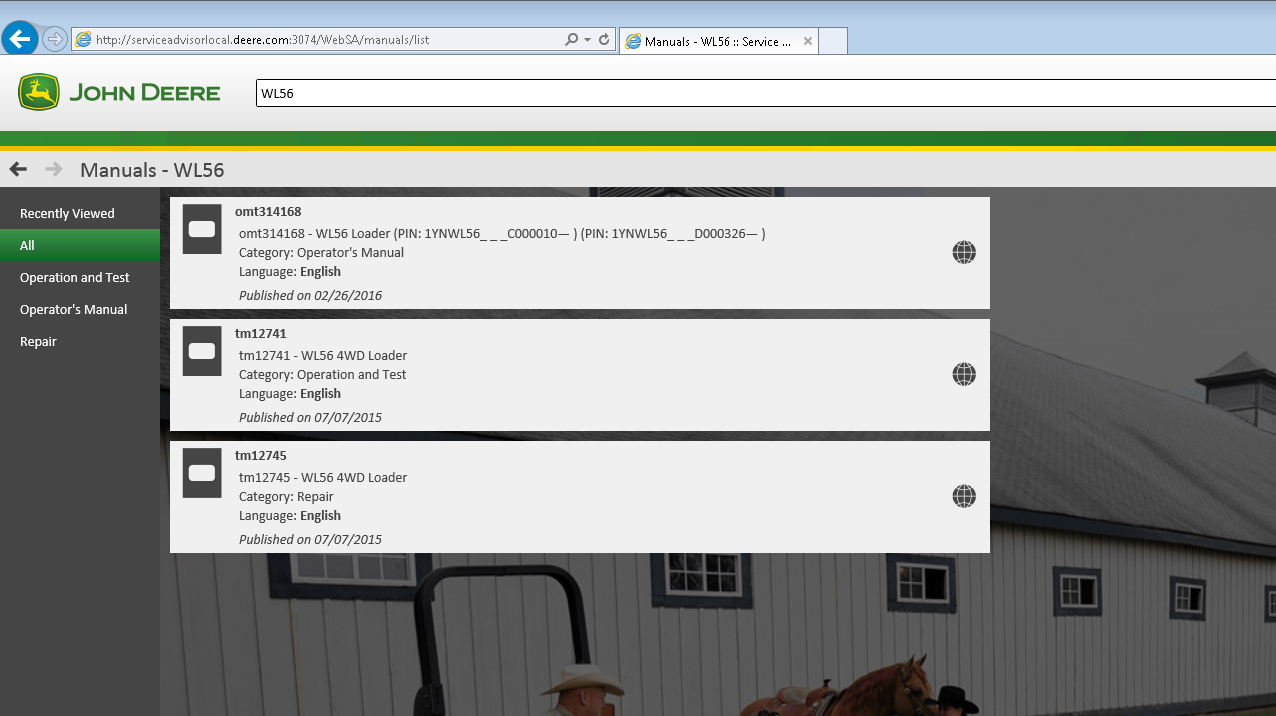Image resolution: width=1276 pixels, height=716 pixels.
Task: Click 'Language: English' in tm12741 card
Action: tap(290, 393)
